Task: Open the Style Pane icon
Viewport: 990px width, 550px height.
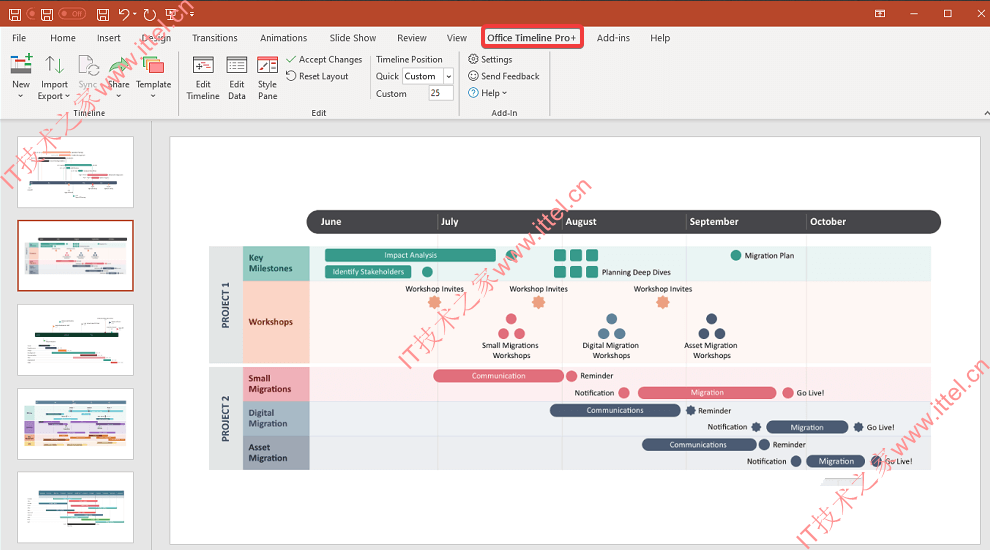Action: (x=268, y=64)
